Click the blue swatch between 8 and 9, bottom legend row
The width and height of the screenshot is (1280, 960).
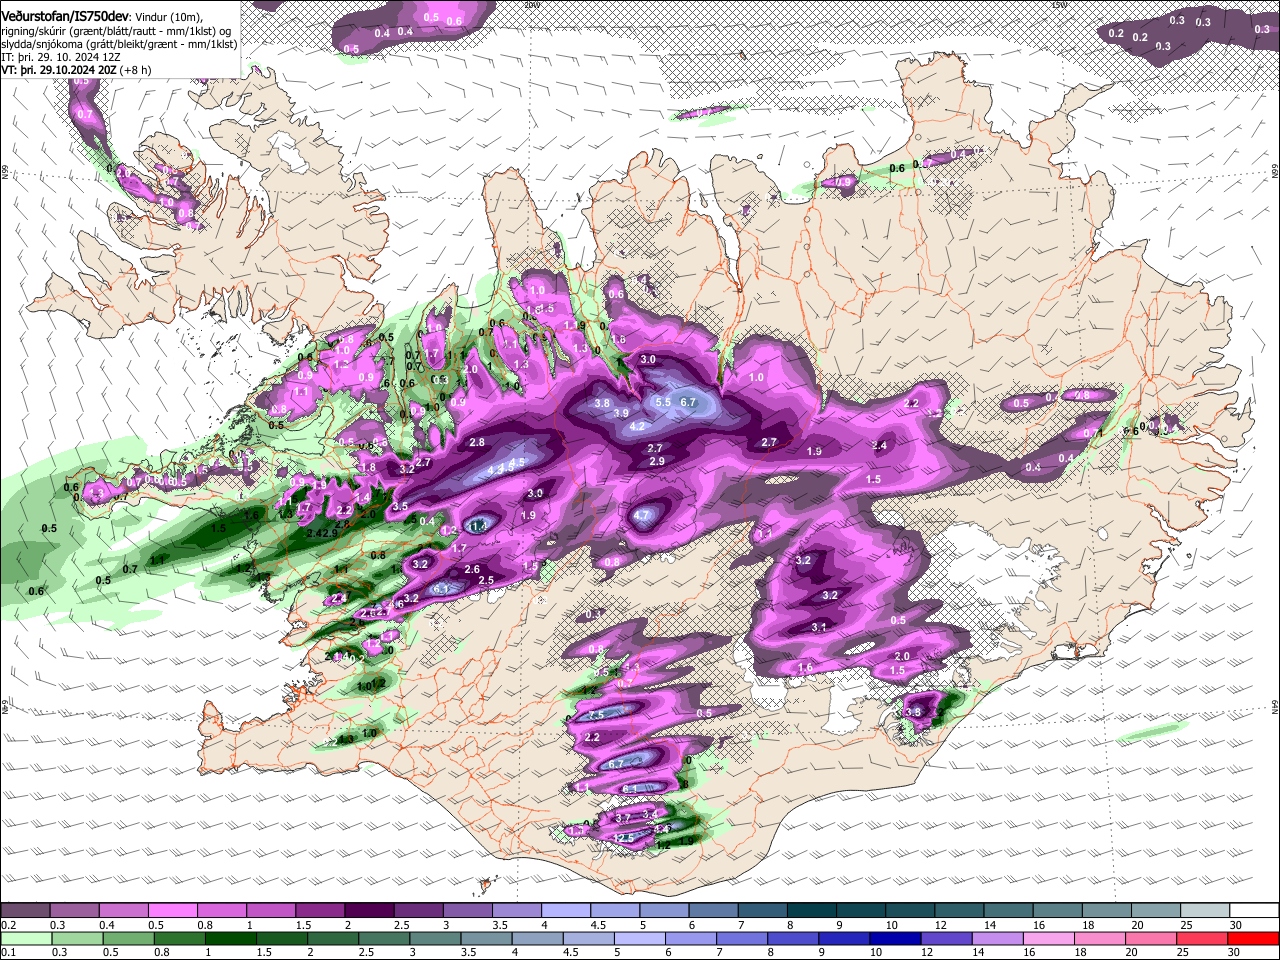point(793,938)
